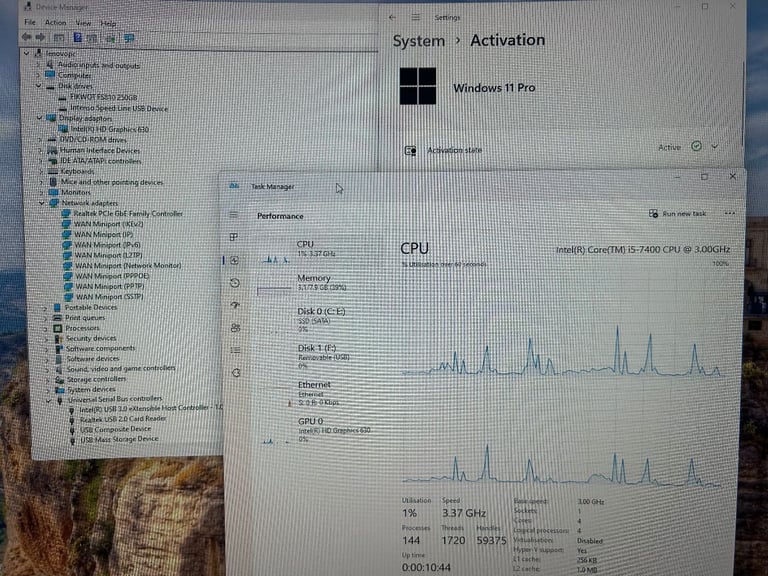Collapse Universal Serial Bus controllers node
Image resolution: width=768 pixels, height=576 pixels.
click(x=48, y=400)
